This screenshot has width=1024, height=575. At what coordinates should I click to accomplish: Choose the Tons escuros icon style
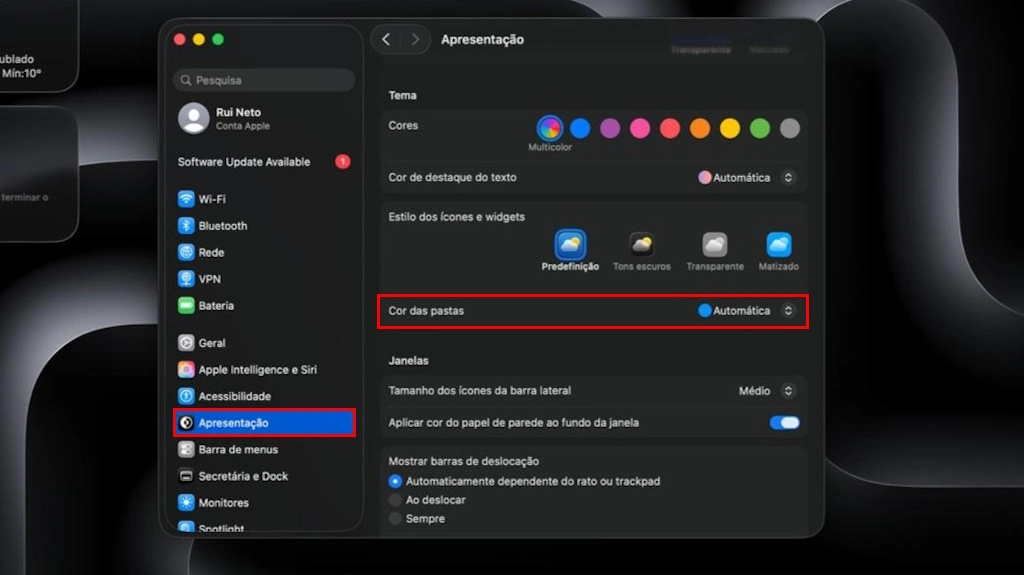641,245
